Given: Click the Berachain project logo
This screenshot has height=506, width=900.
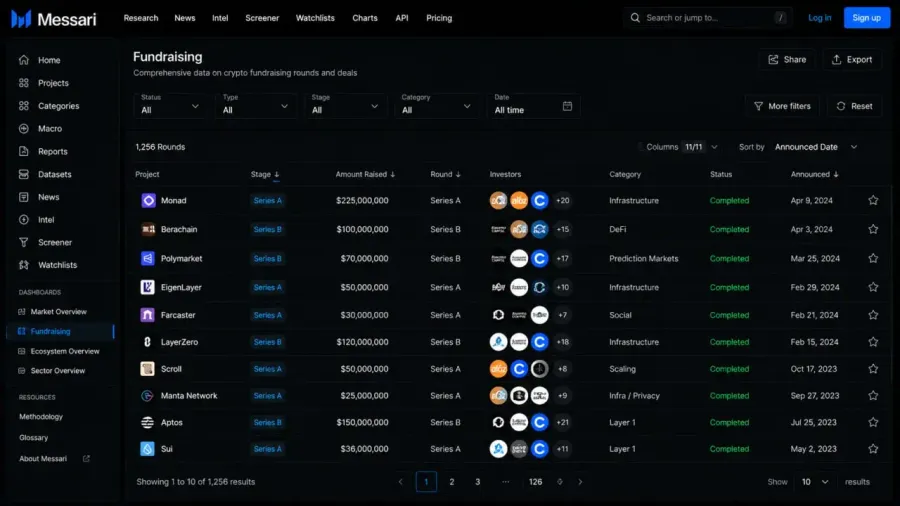Looking at the screenshot, I should pyautogui.click(x=148, y=229).
